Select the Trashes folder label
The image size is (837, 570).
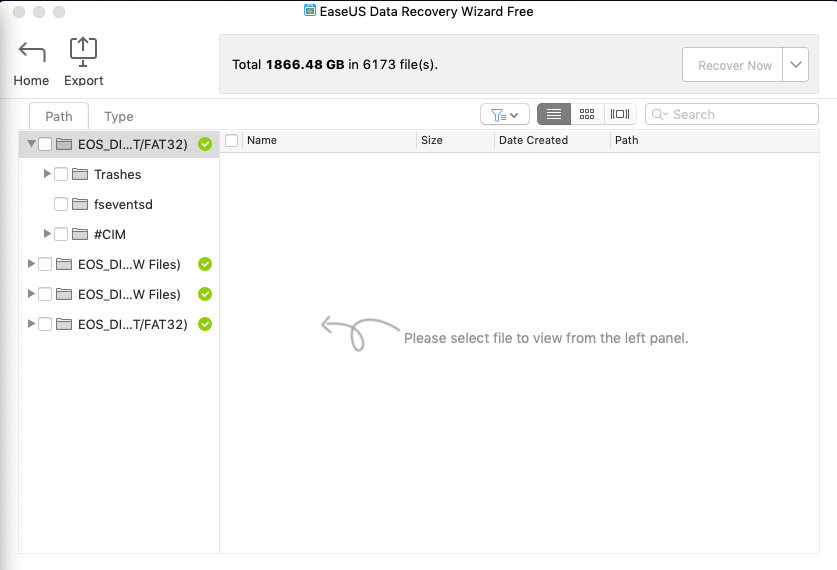click(117, 175)
